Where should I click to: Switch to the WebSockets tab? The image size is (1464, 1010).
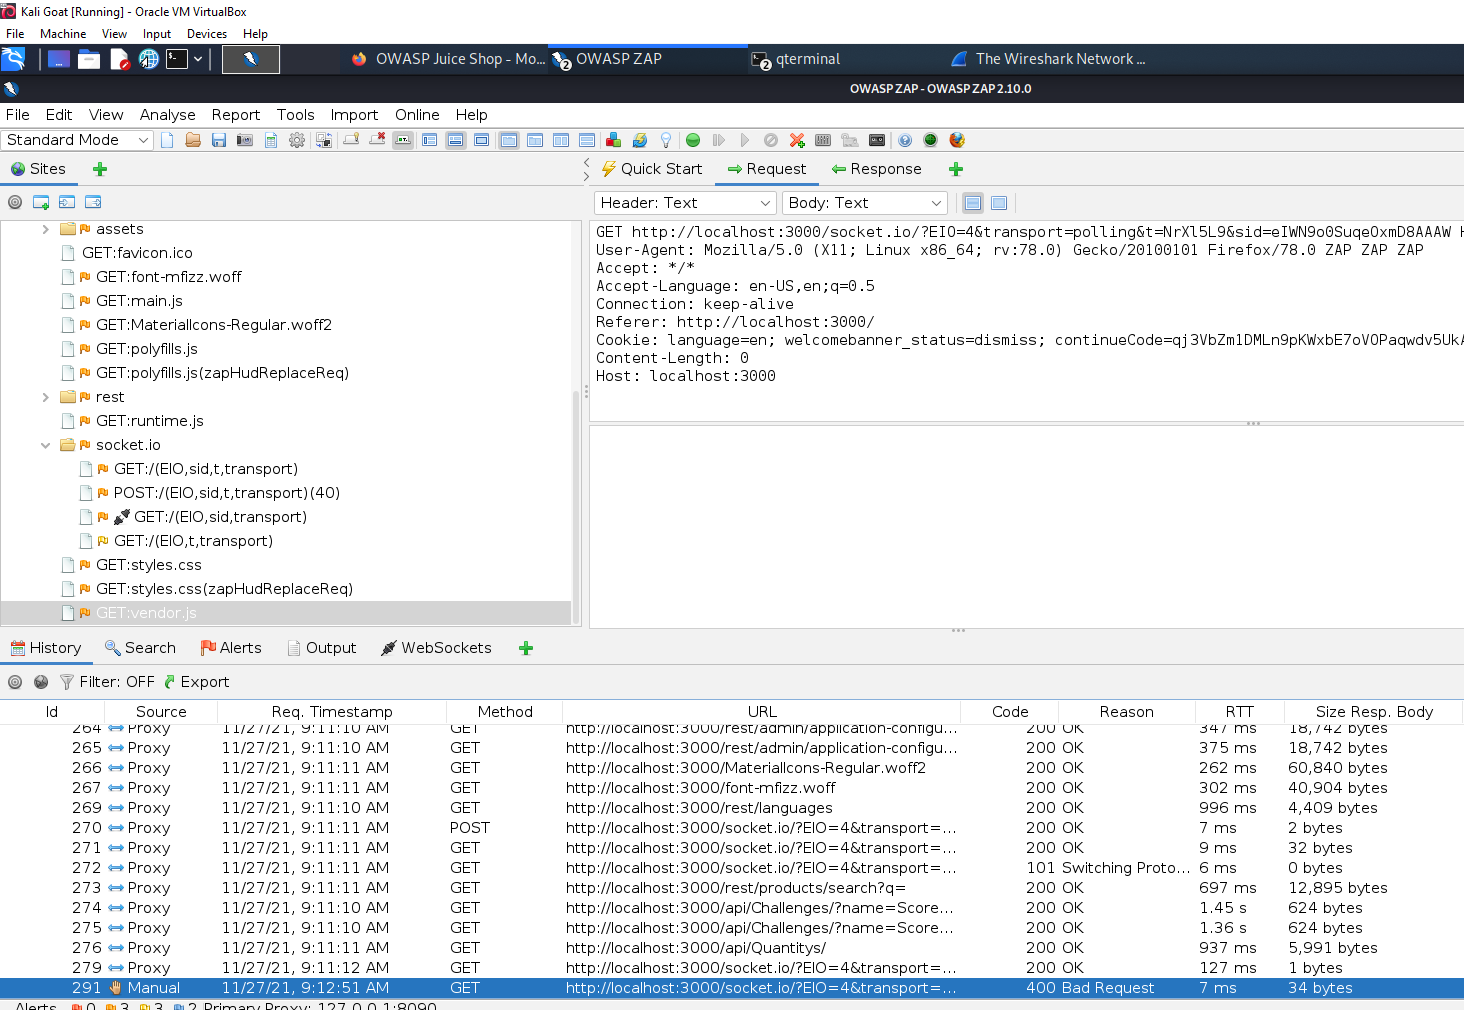(x=437, y=648)
